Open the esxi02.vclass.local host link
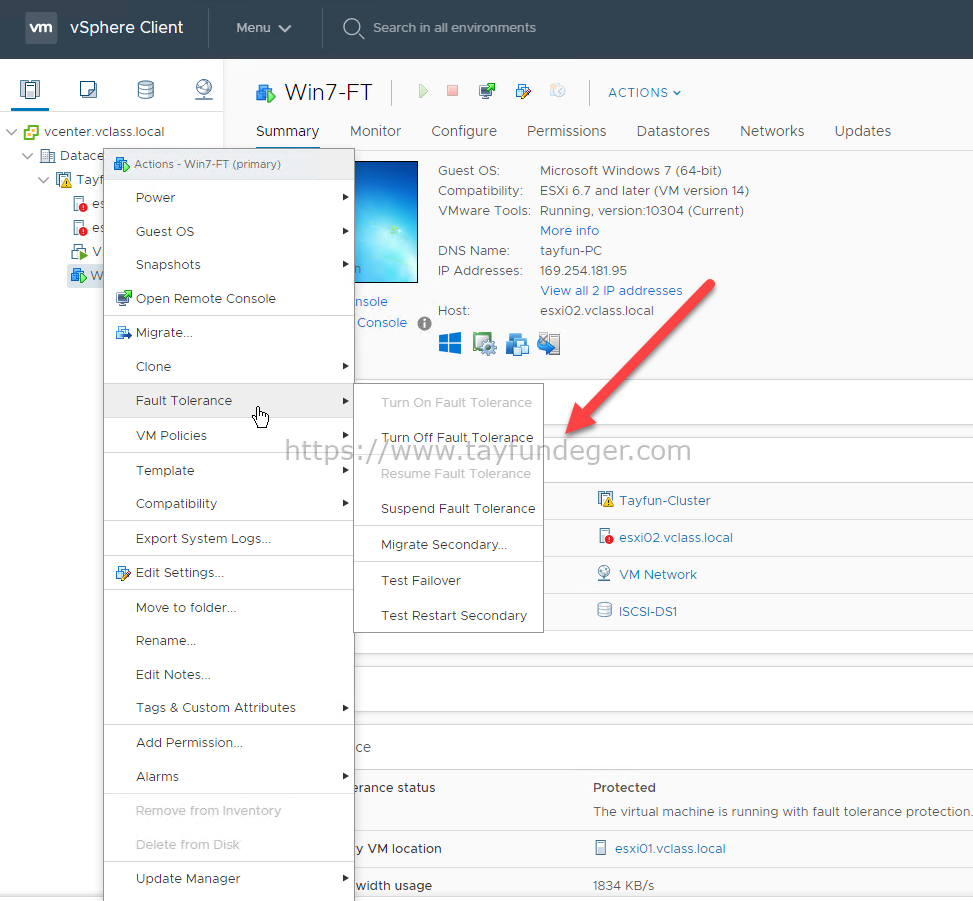The width and height of the screenshot is (973, 901). click(676, 537)
